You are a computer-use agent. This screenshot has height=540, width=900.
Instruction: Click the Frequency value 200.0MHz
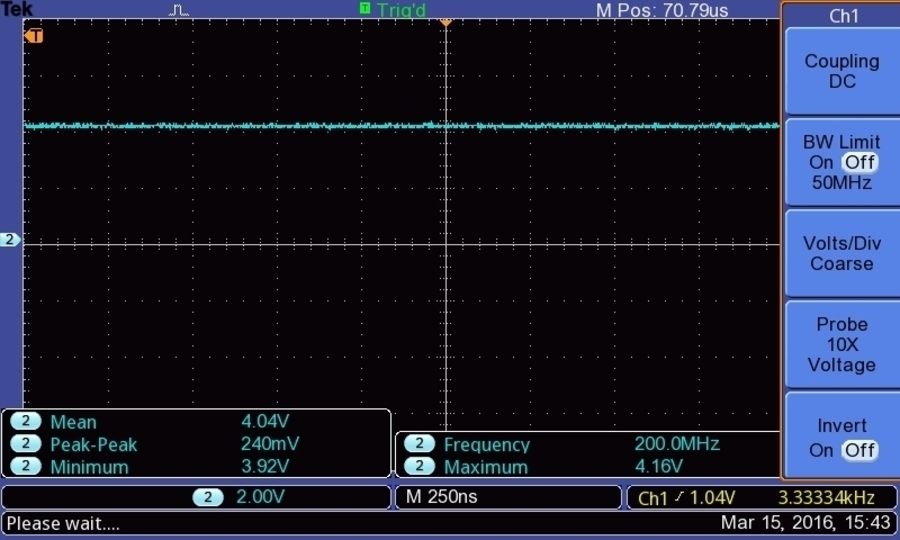(677, 444)
